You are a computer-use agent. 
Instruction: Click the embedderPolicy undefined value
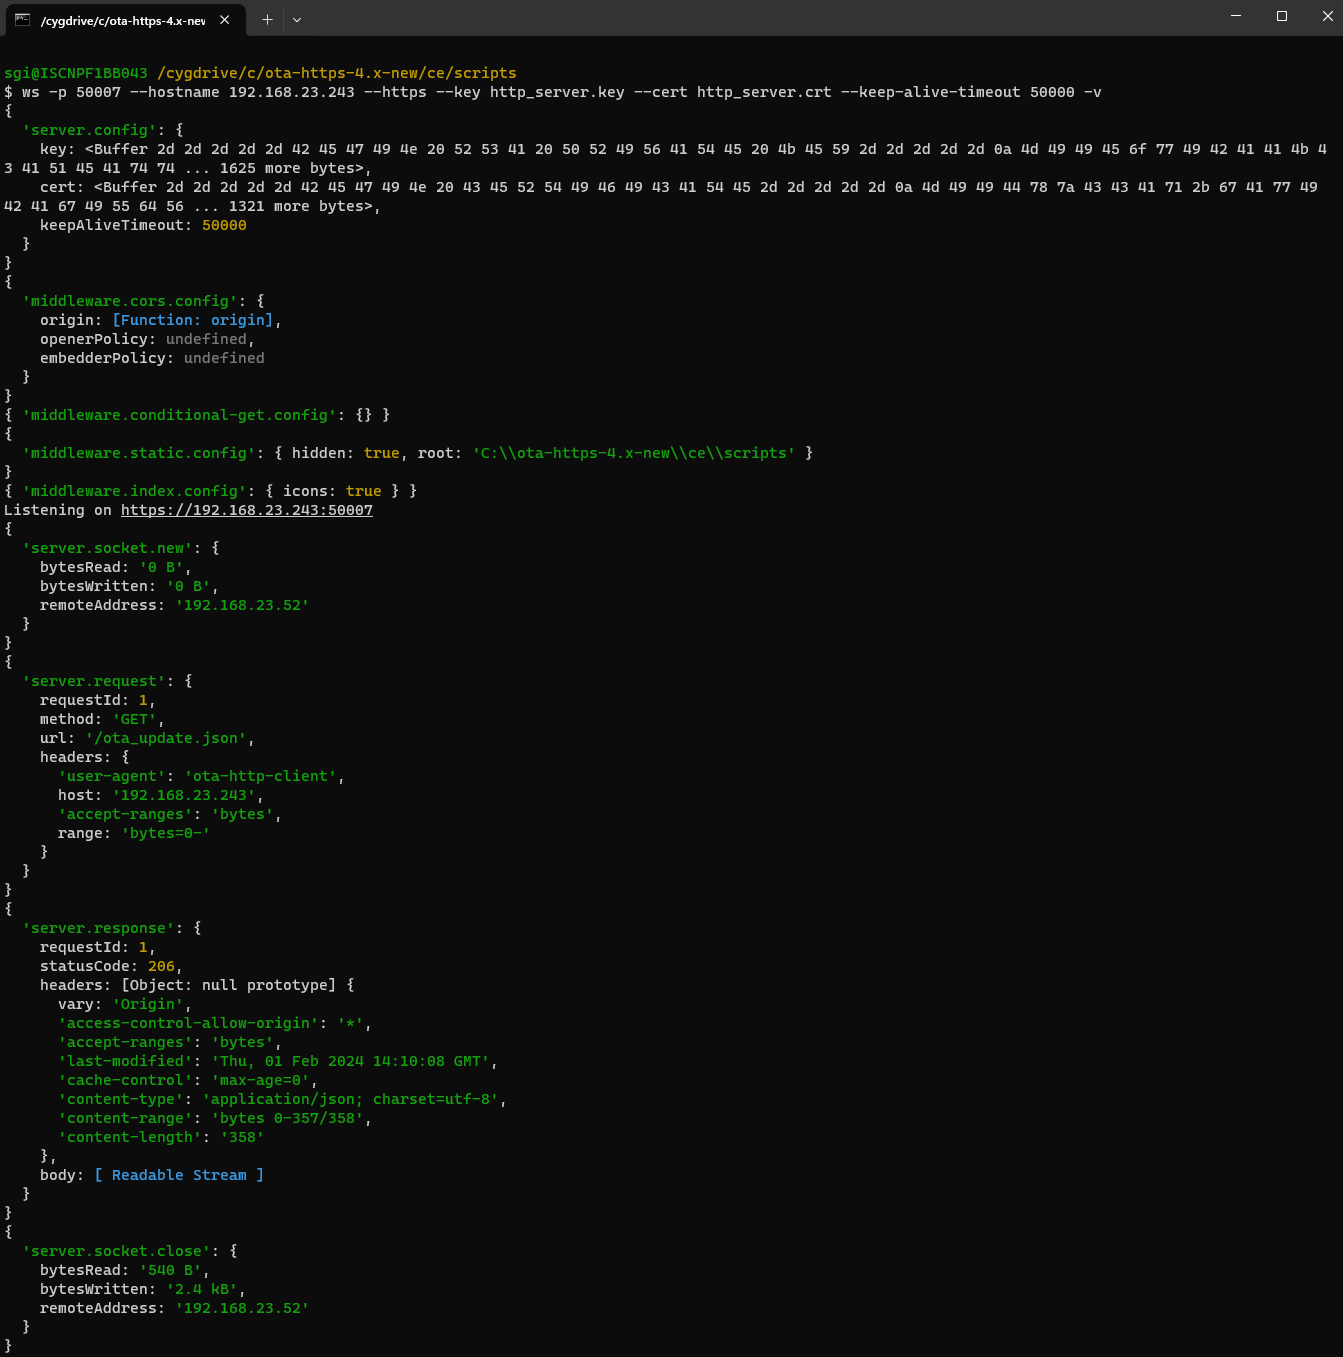point(224,358)
